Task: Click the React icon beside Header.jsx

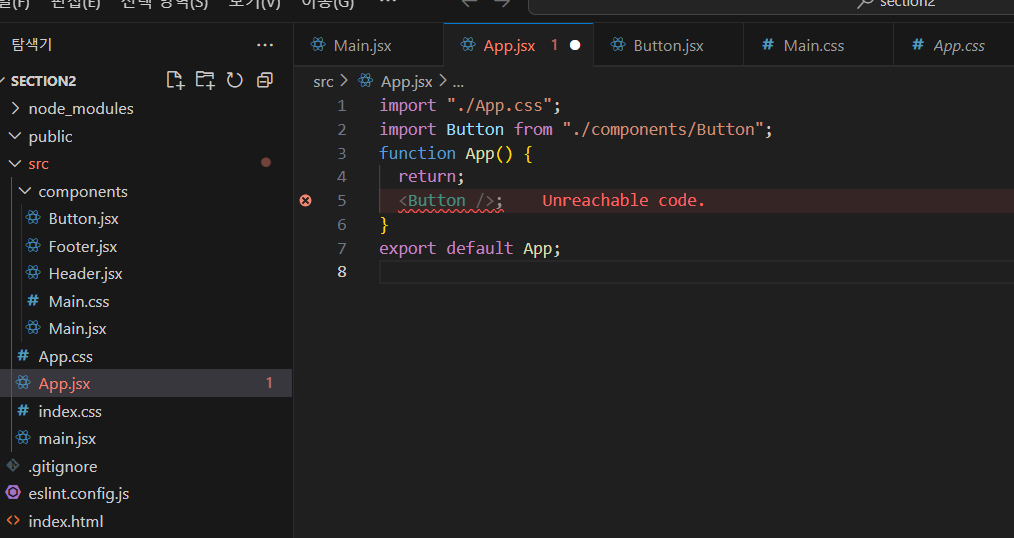Action: point(33,273)
